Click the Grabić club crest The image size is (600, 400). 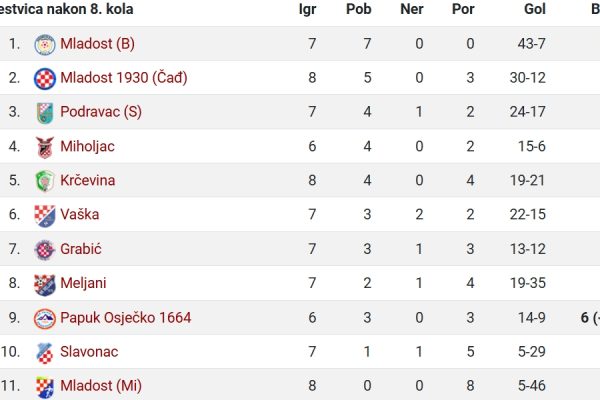[x=45, y=250]
